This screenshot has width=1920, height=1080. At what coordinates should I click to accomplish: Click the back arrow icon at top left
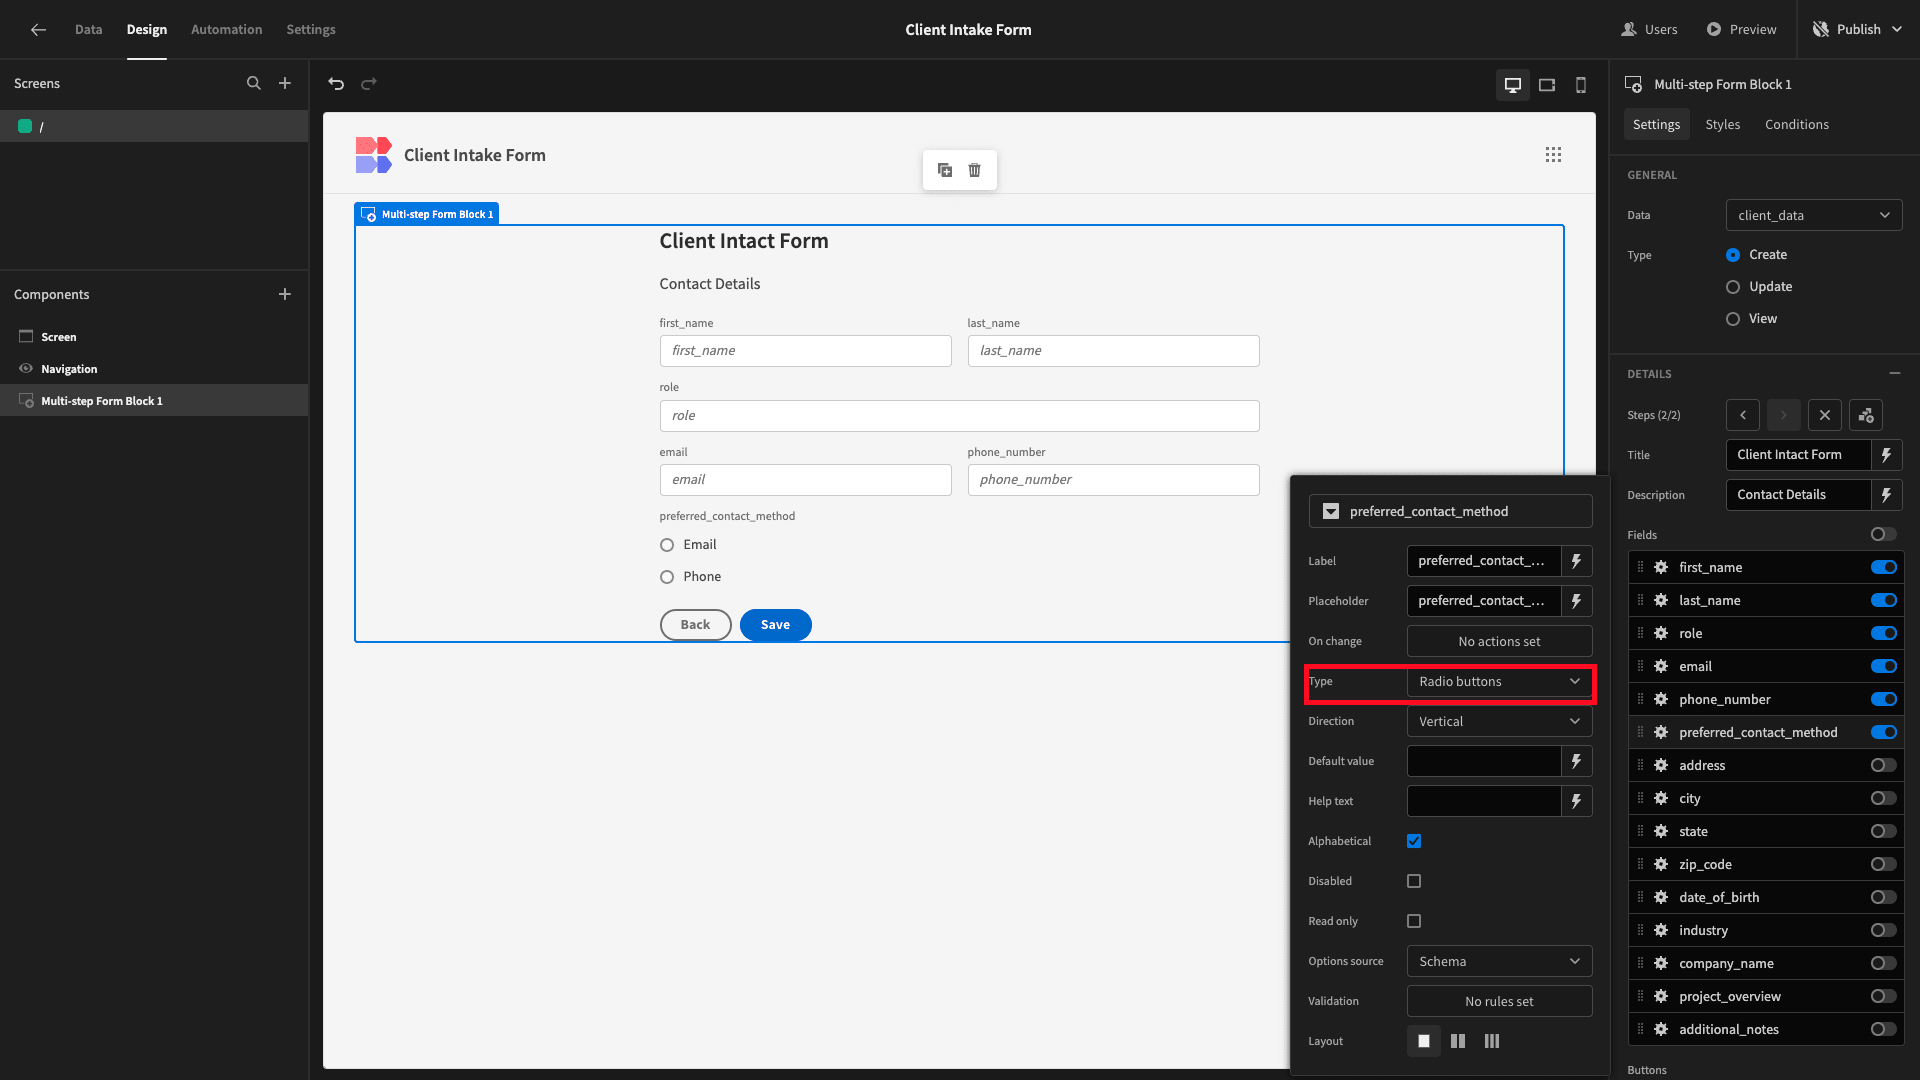38,29
